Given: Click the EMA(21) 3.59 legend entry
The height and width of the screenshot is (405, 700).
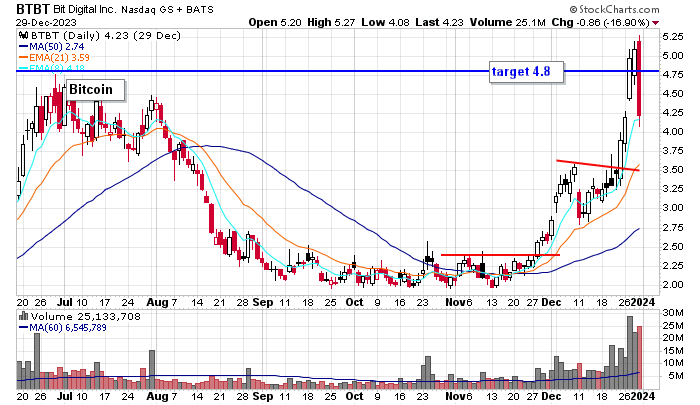Looking at the screenshot, I should click(54, 57).
